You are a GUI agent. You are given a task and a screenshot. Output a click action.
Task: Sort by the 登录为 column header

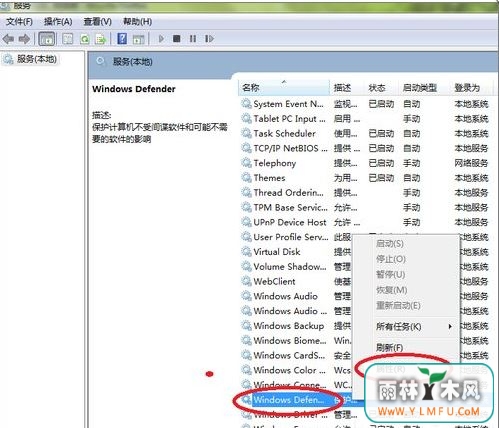pyautogui.click(x=471, y=87)
